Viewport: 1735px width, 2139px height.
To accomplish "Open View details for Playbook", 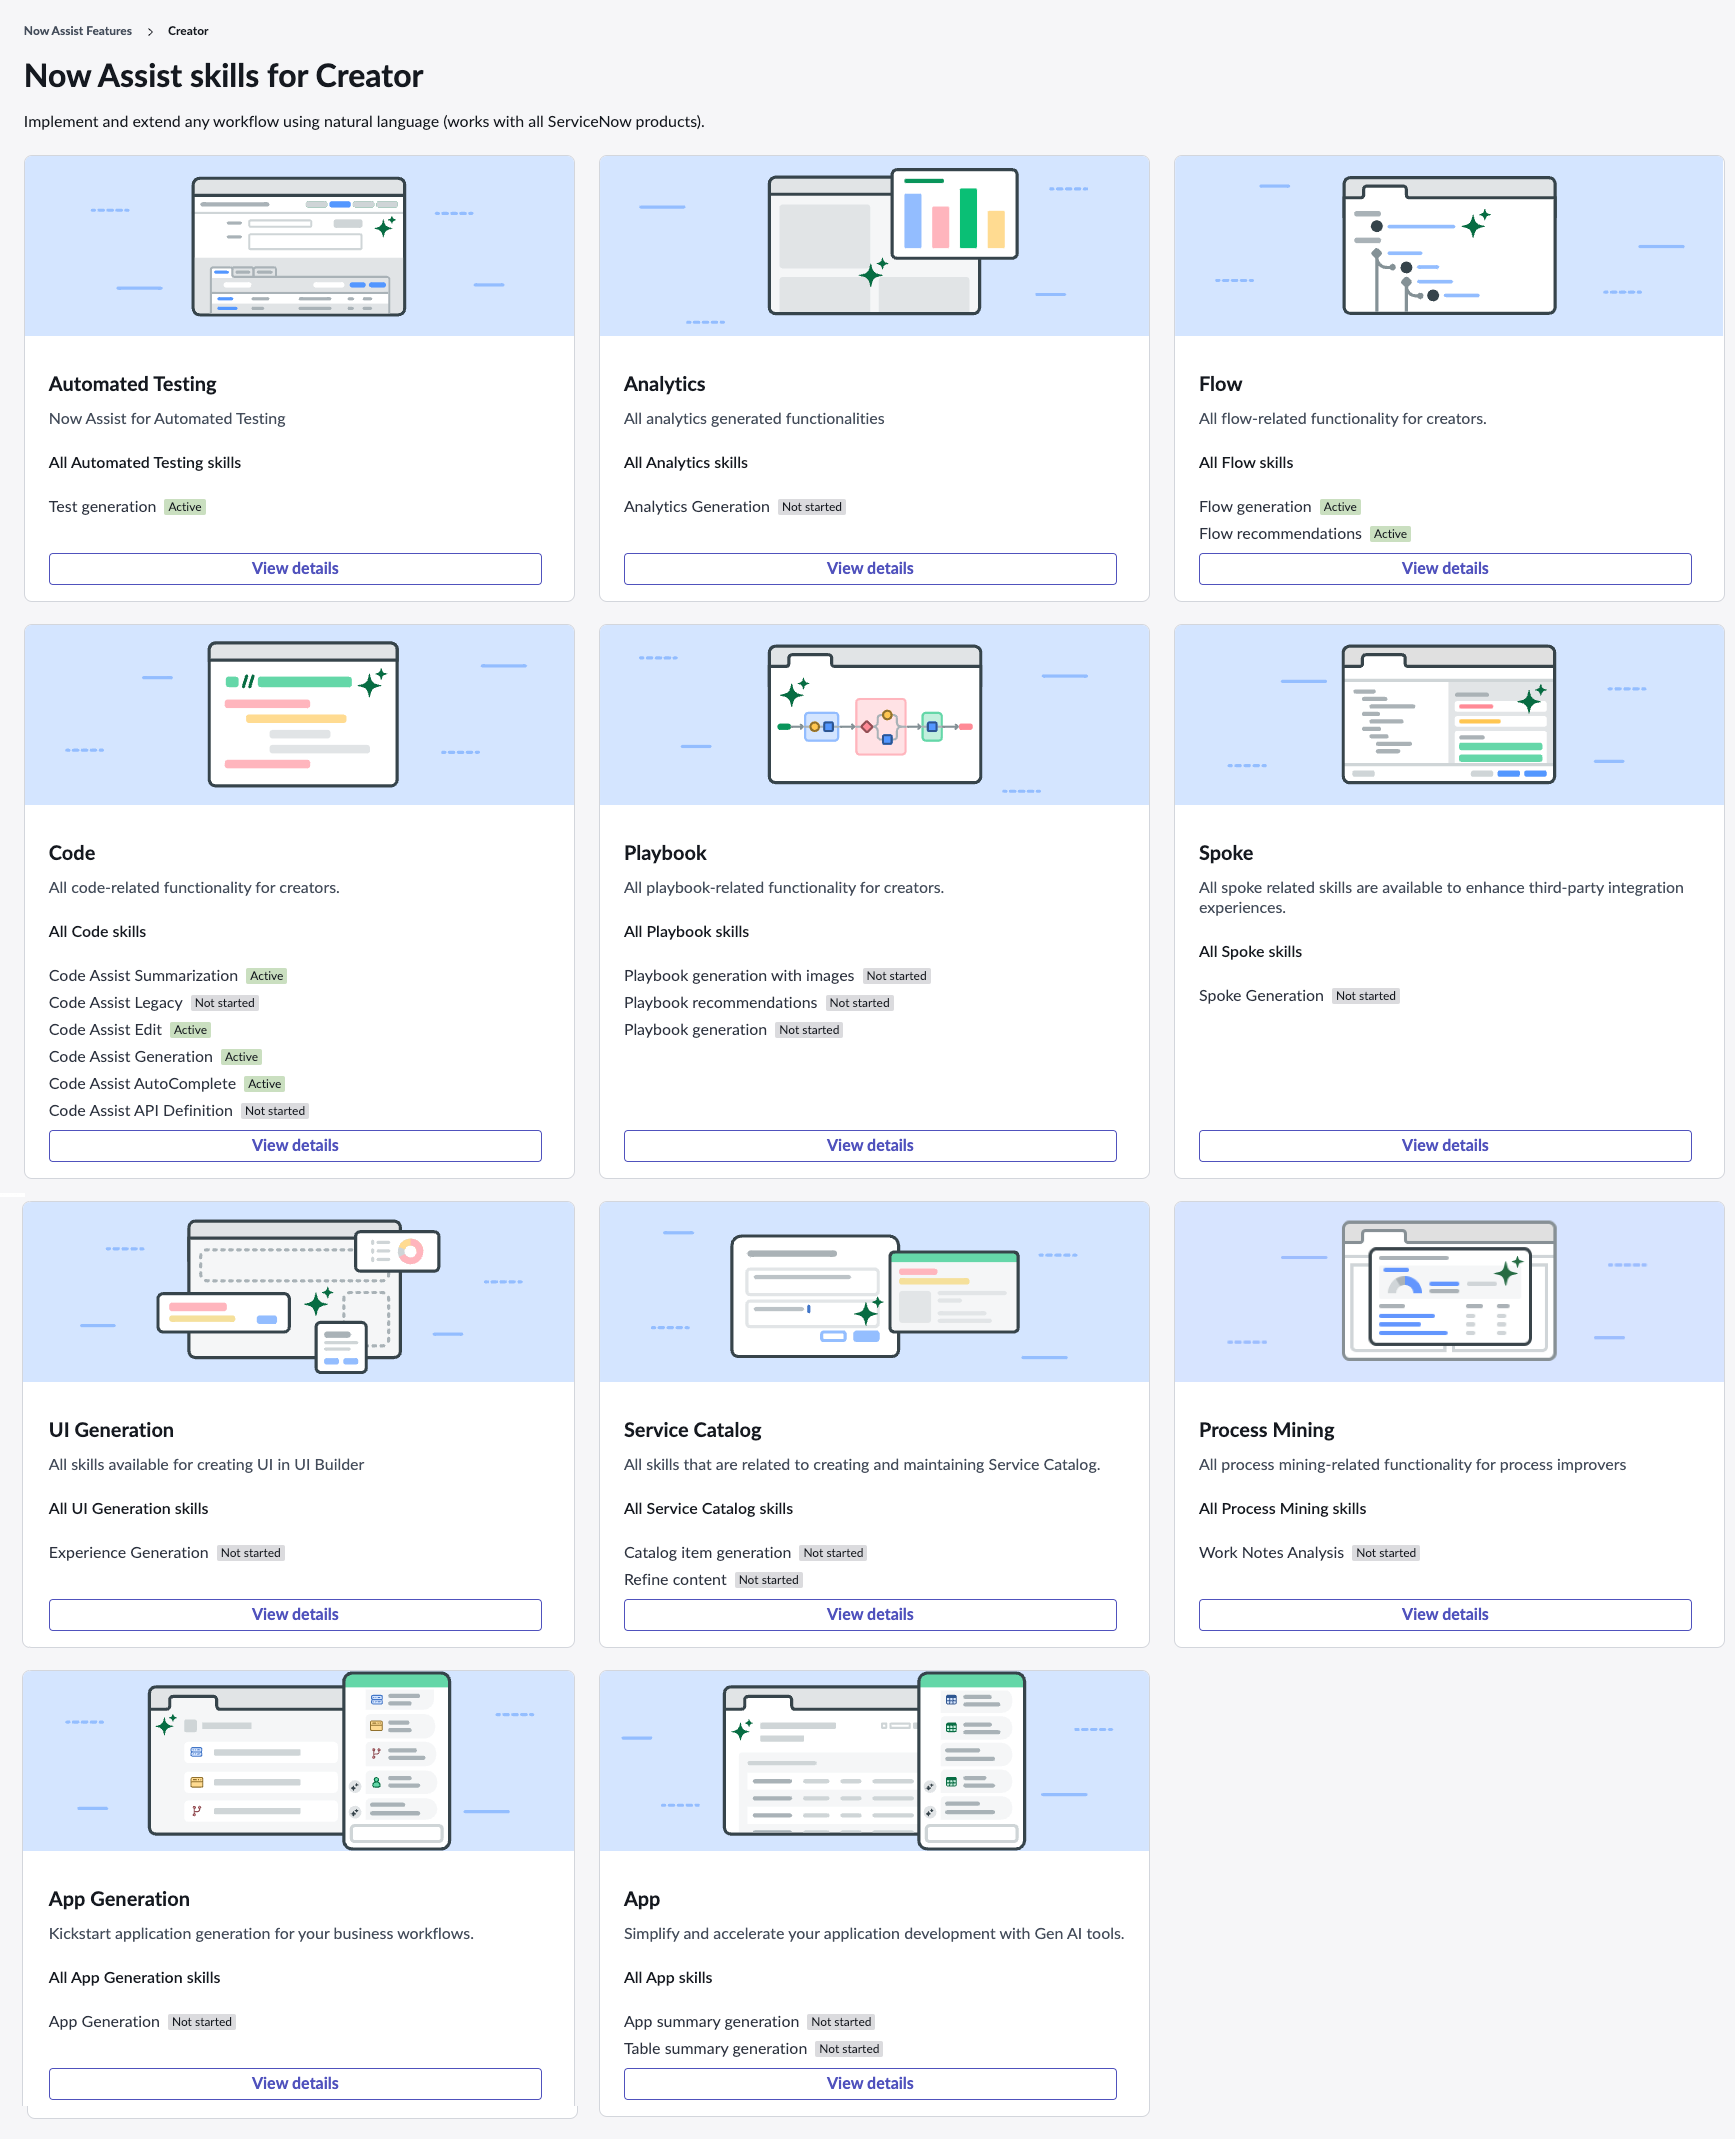I will coord(870,1146).
